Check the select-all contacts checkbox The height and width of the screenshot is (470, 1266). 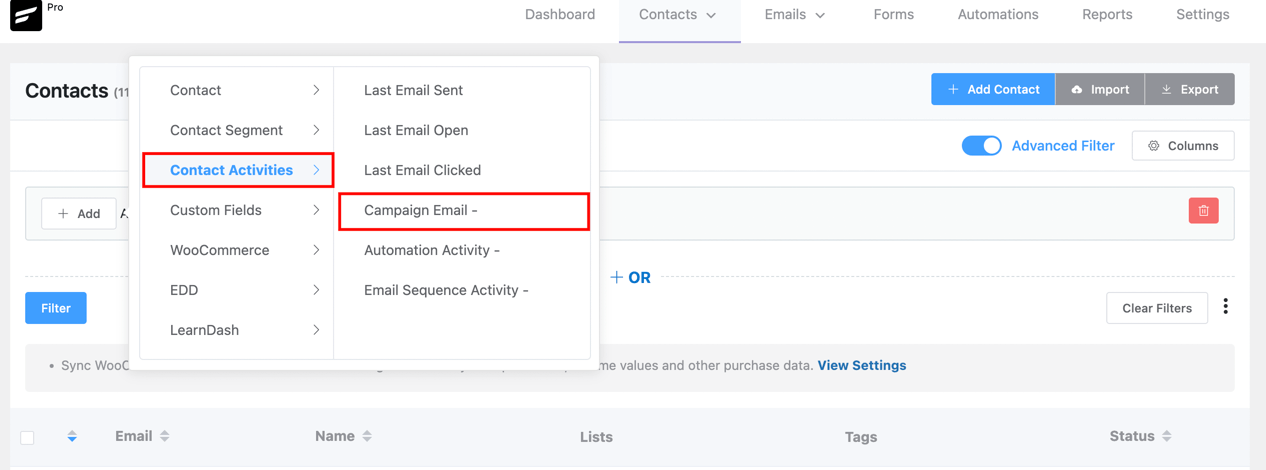coord(28,437)
